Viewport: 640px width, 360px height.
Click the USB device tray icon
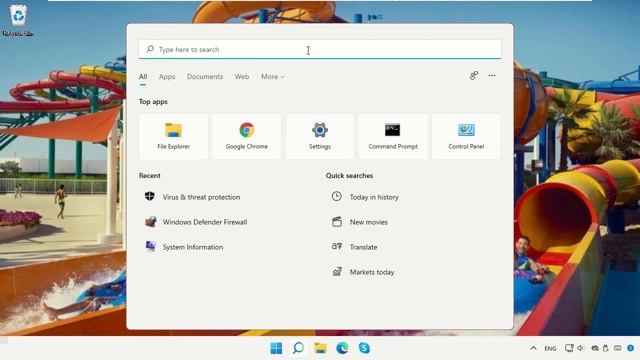(606, 348)
